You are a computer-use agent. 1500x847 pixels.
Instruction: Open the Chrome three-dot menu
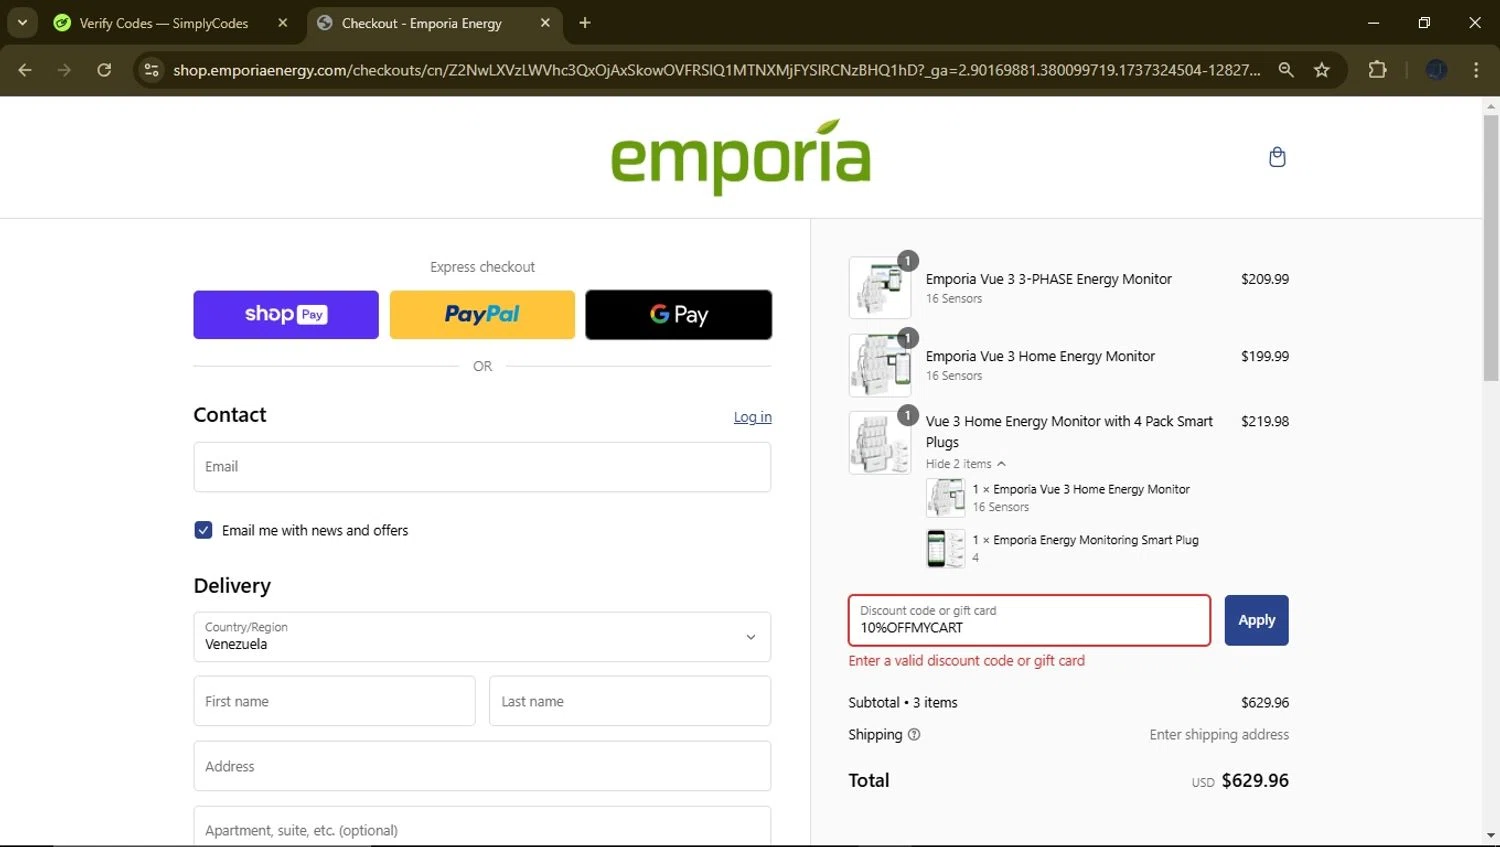pyautogui.click(x=1476, y=70)
